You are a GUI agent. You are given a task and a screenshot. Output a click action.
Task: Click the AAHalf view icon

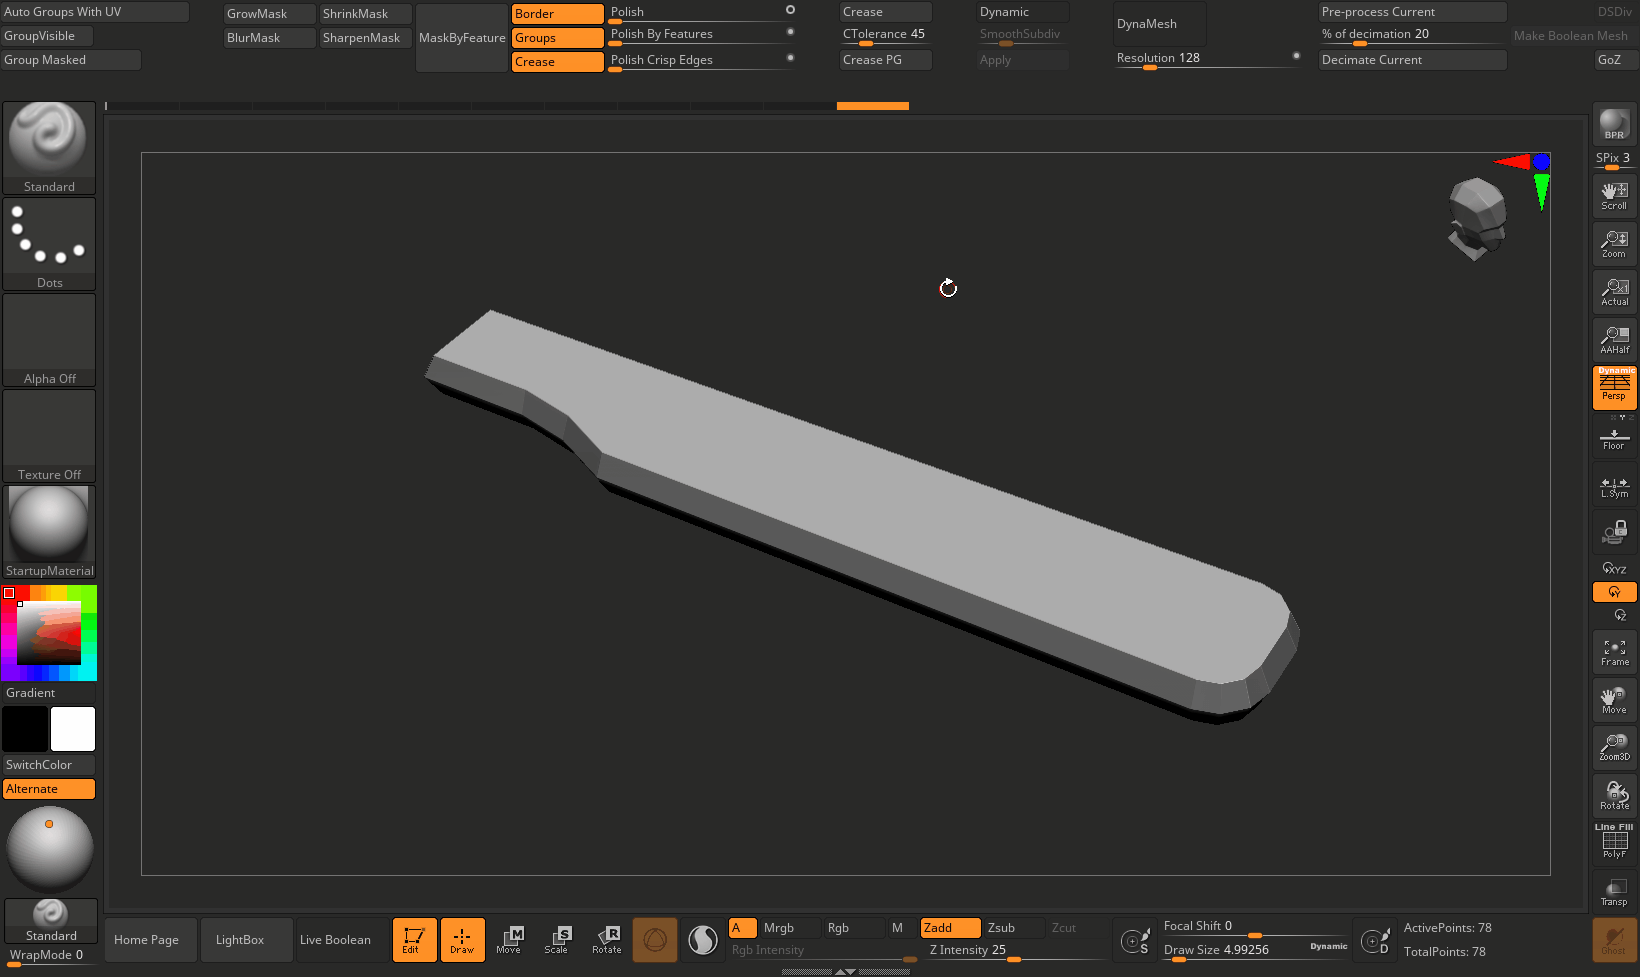(x=1614, y=340)
